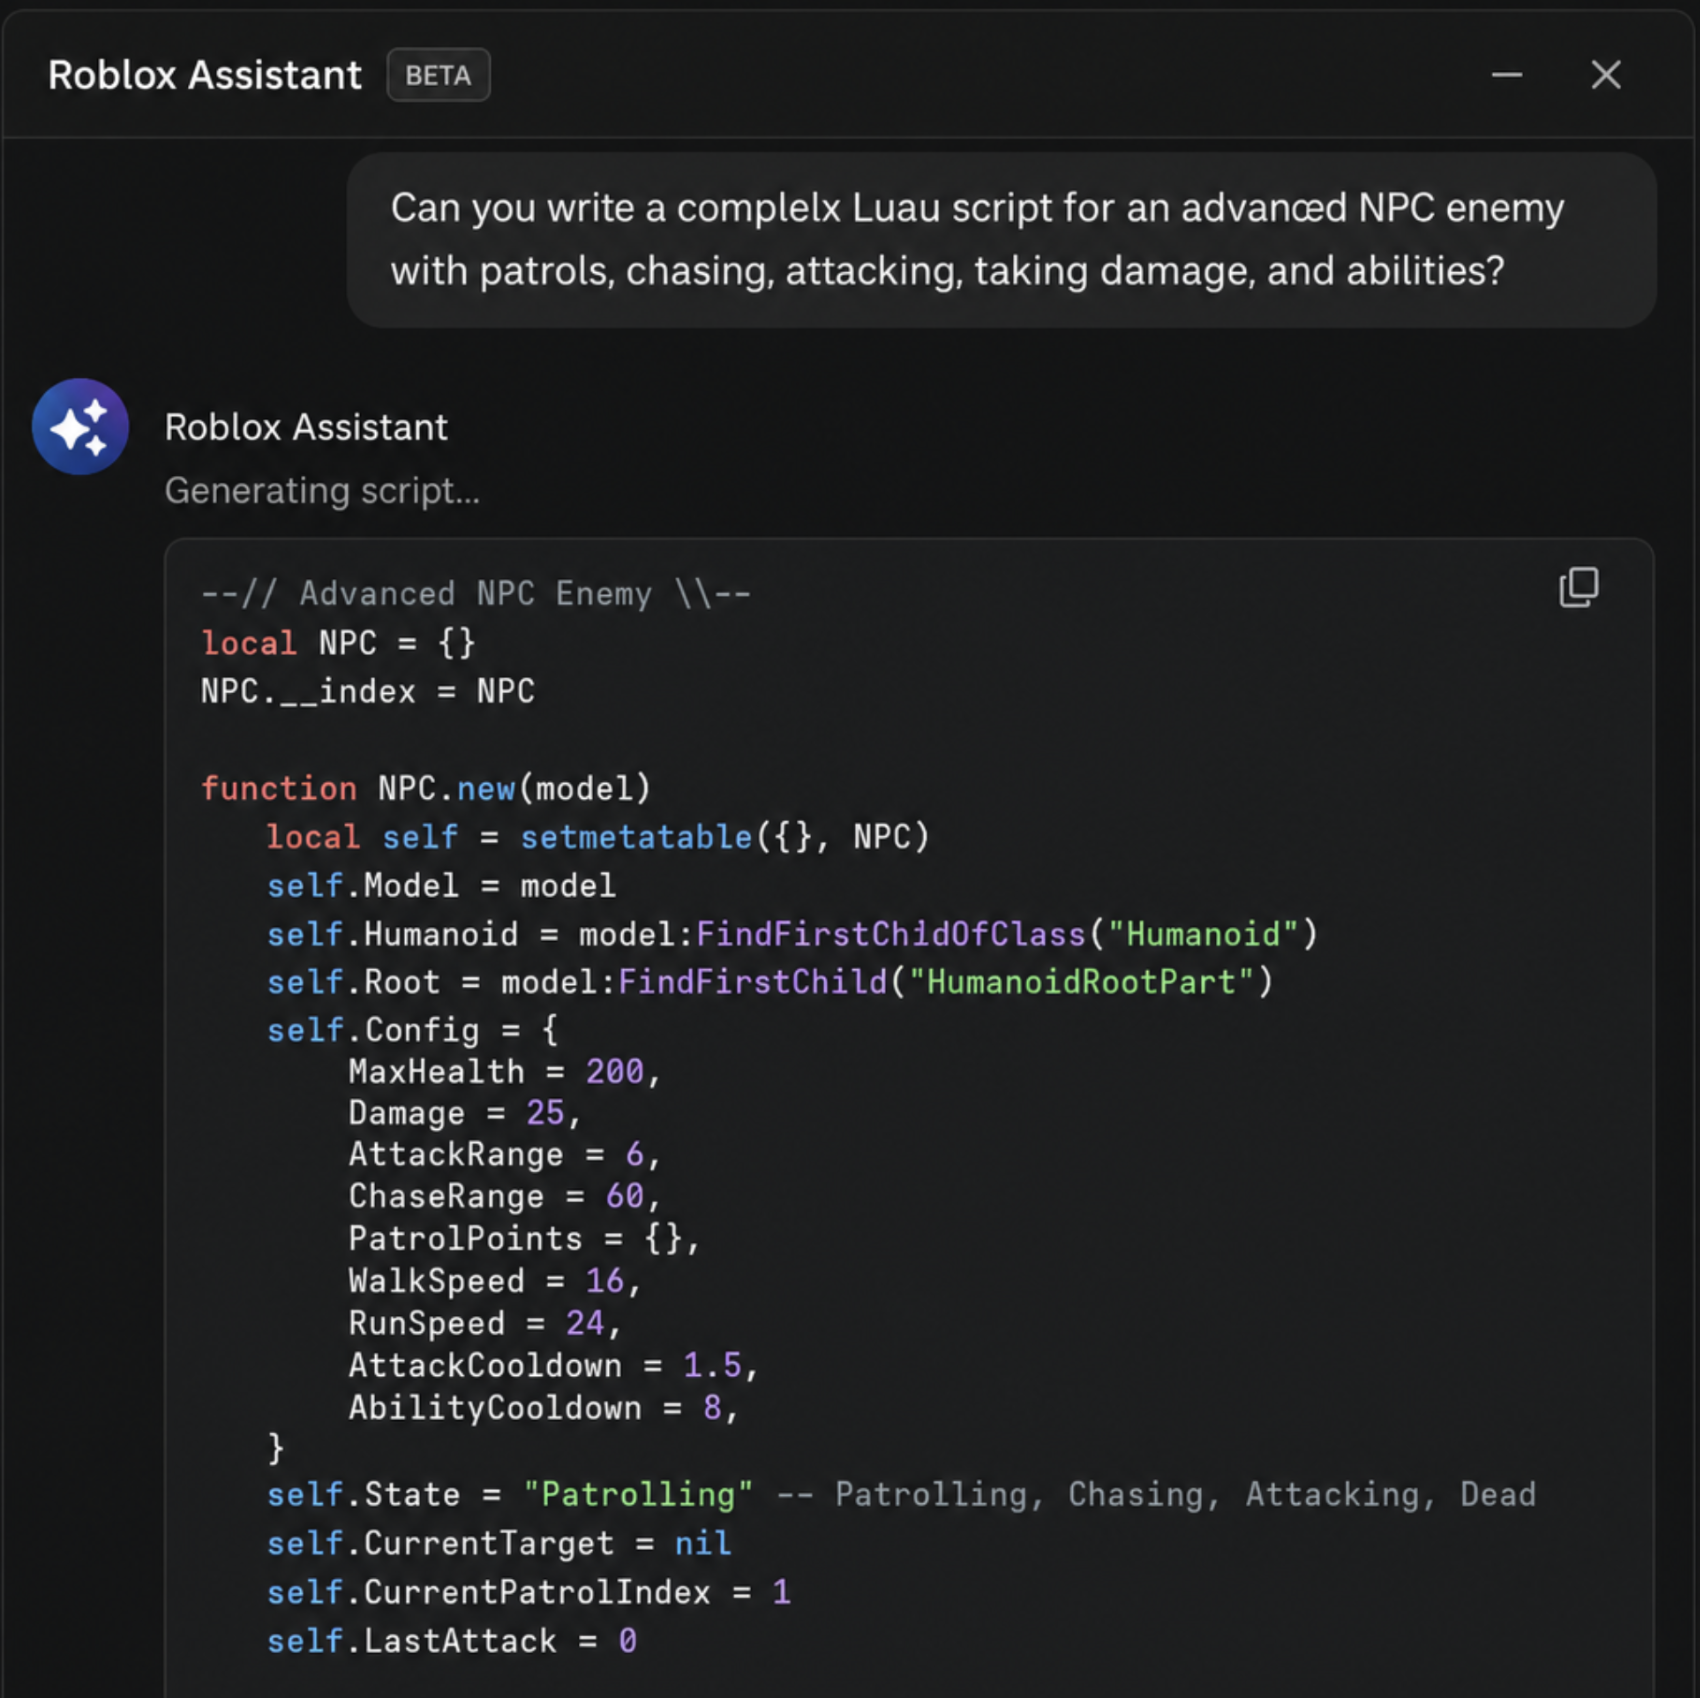Click the FindFirstChildOfClass "Humanoid" line
Screen dimensions: 1700x1698
coord(793,934)
